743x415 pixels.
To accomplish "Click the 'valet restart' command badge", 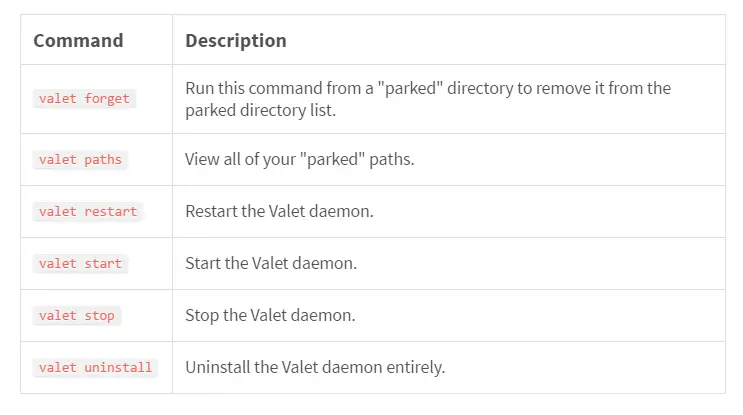I will coord(88,212).
